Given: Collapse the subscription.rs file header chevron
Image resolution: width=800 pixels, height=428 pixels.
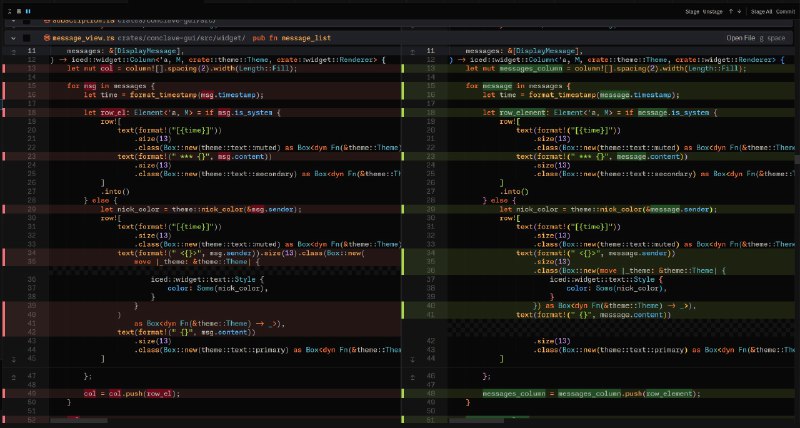Looking at the screenshot, I should 12,19.
